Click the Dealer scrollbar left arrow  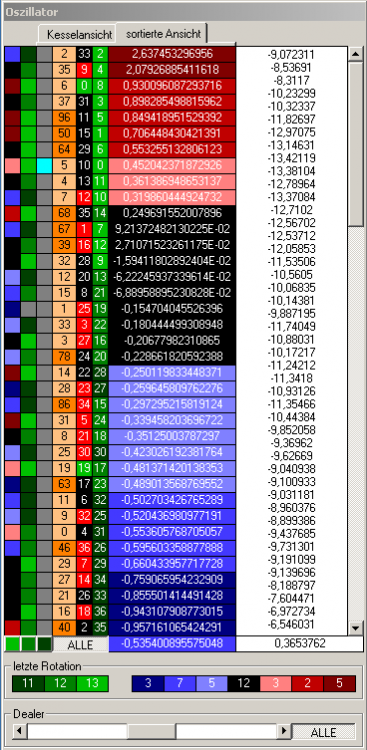coord(20,731)
